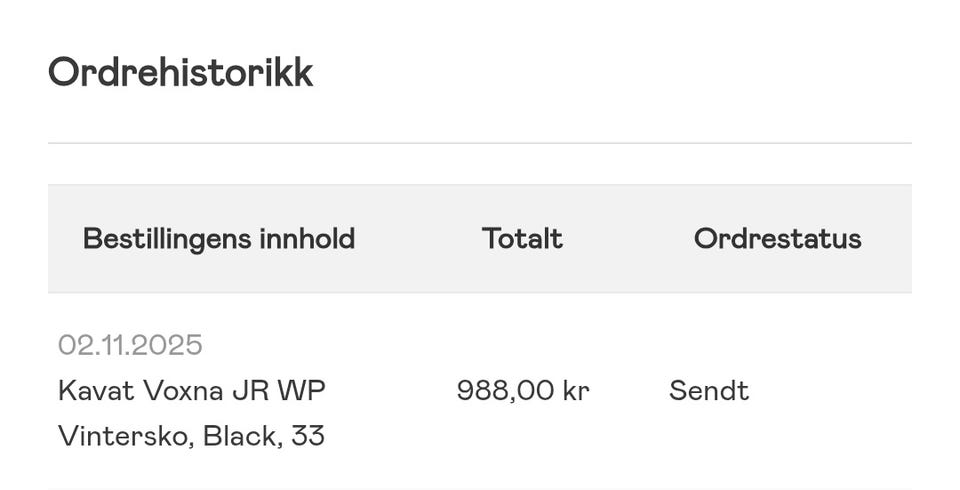Click the shoe size 33
The width and height of the screenshot is (960, 490).
[x=309, y=437]
